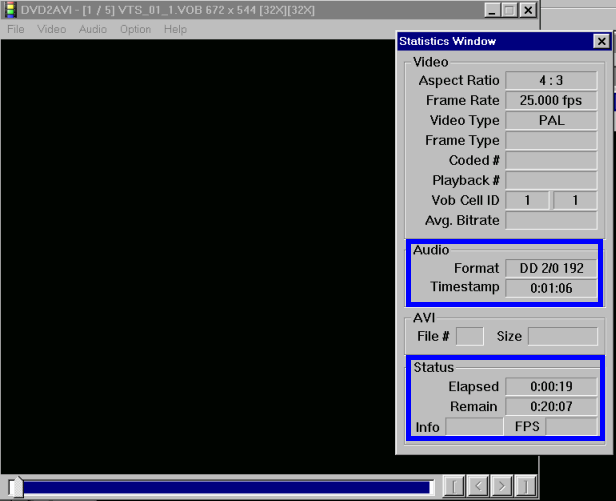This screenshot has width=616, height=501.
Task: Click the mark-out ']' button
Action: click(x=525, y=486)
